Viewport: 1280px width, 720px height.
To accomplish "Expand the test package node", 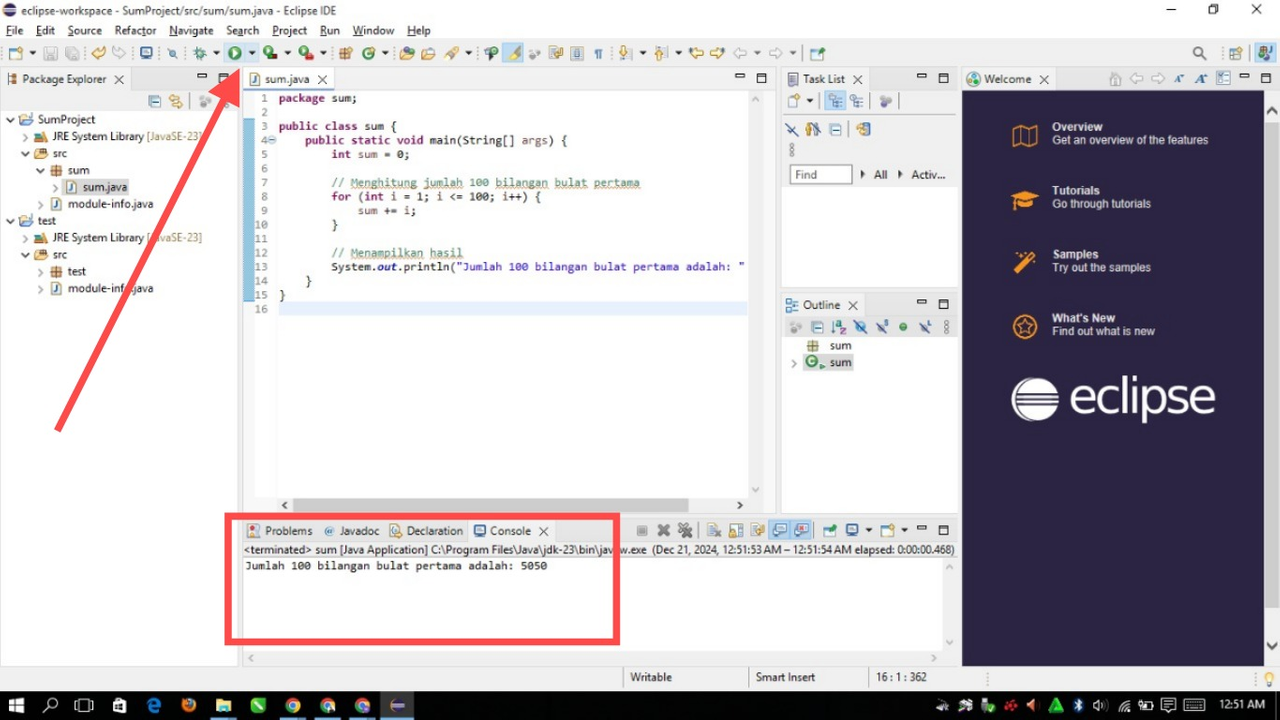I will click(x=41, y=271).
